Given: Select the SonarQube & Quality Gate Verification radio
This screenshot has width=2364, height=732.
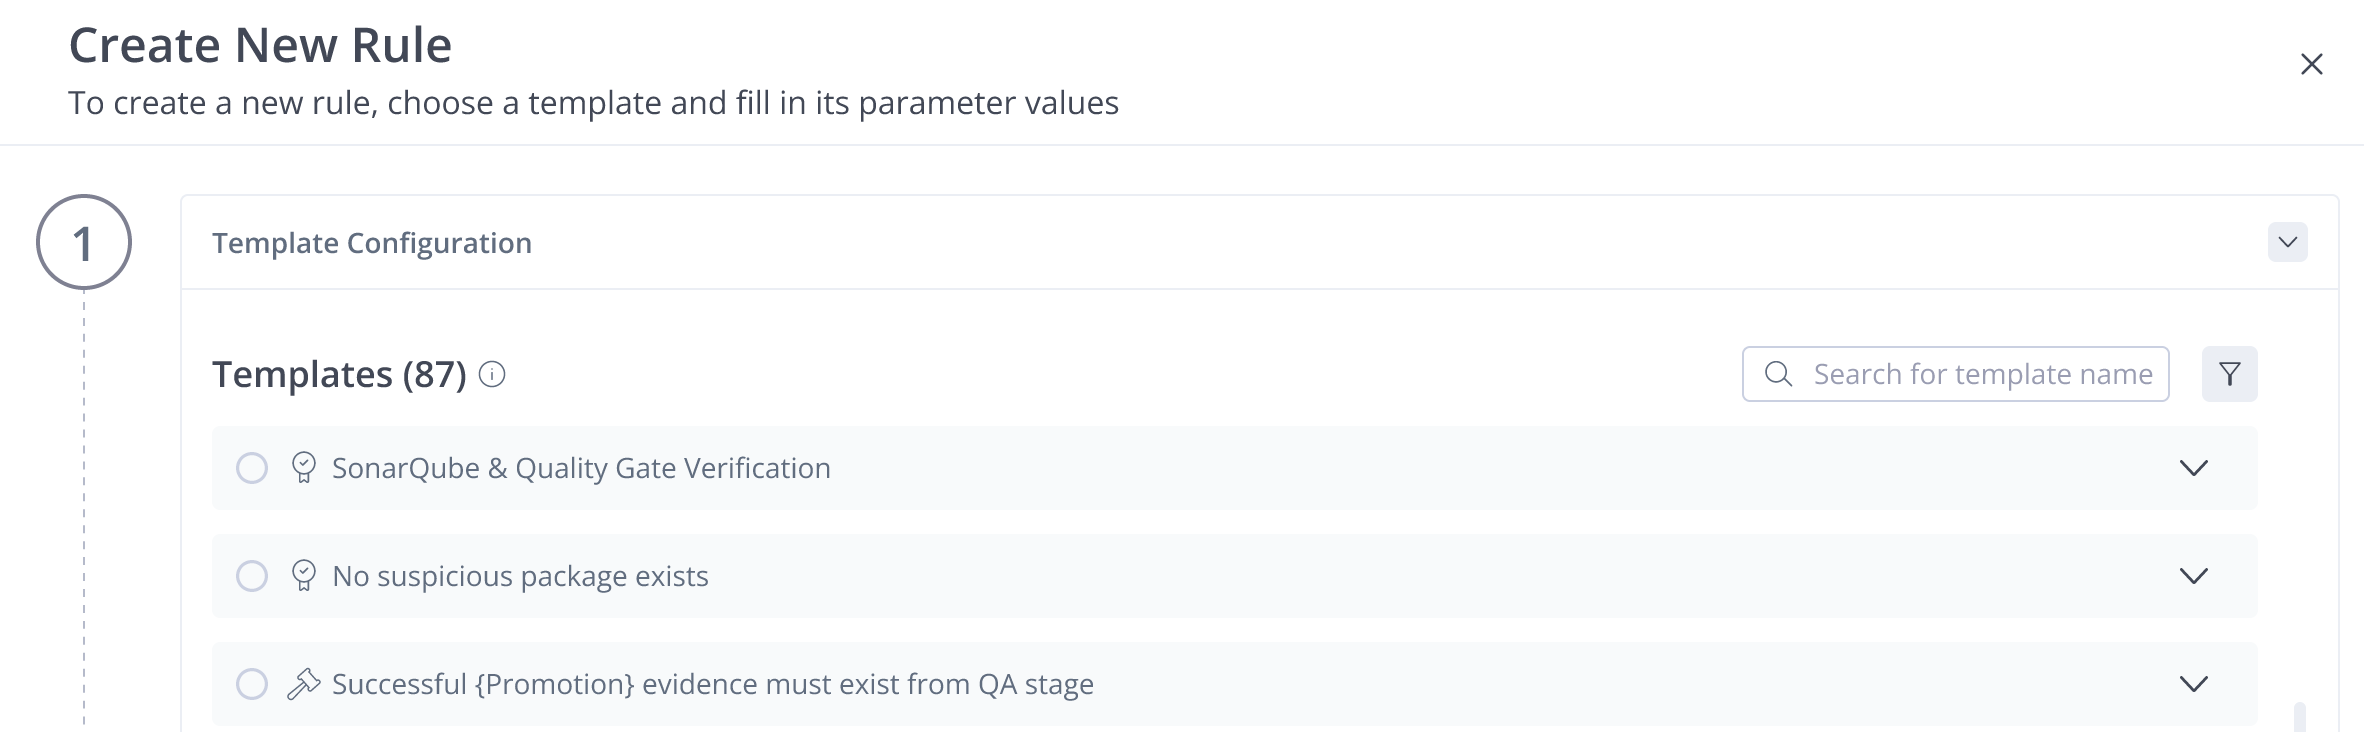Looking at the screenshot, I should (x=251, y=468).
